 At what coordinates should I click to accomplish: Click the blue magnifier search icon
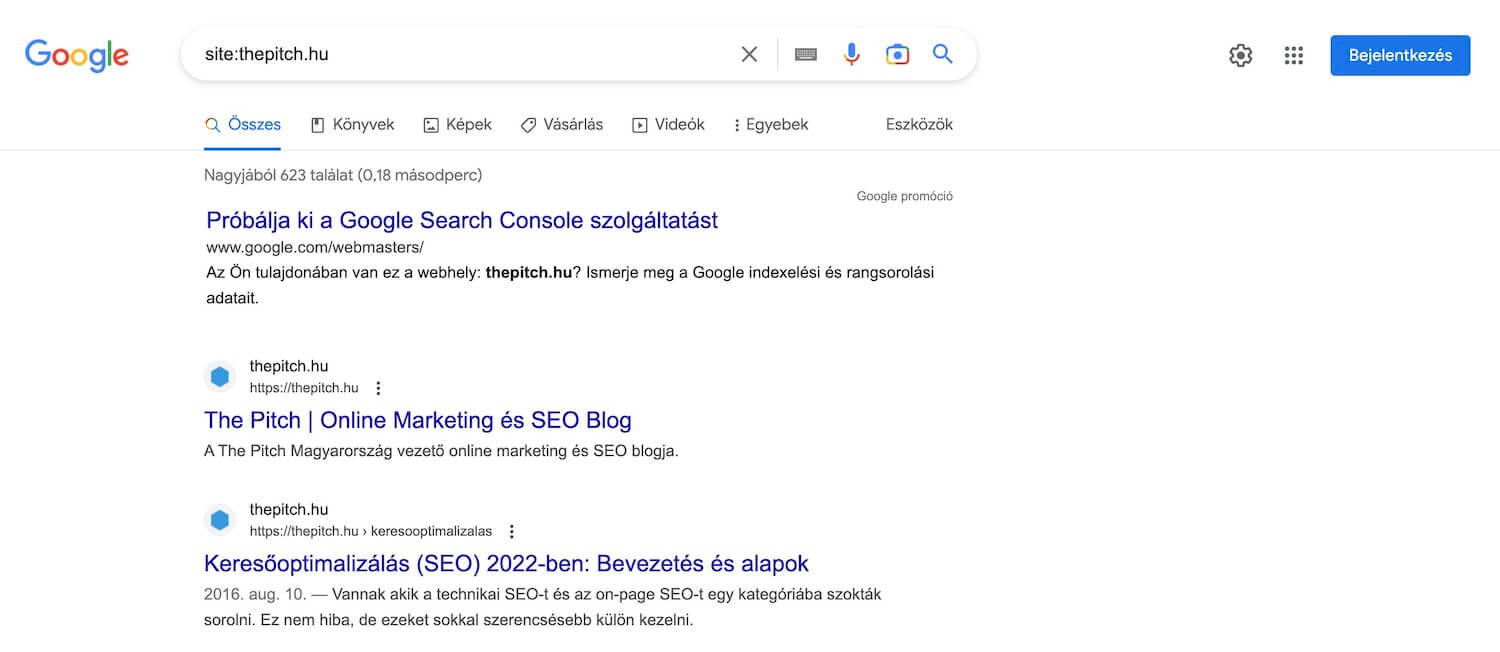pyautogui.click(x=943, y=54)
